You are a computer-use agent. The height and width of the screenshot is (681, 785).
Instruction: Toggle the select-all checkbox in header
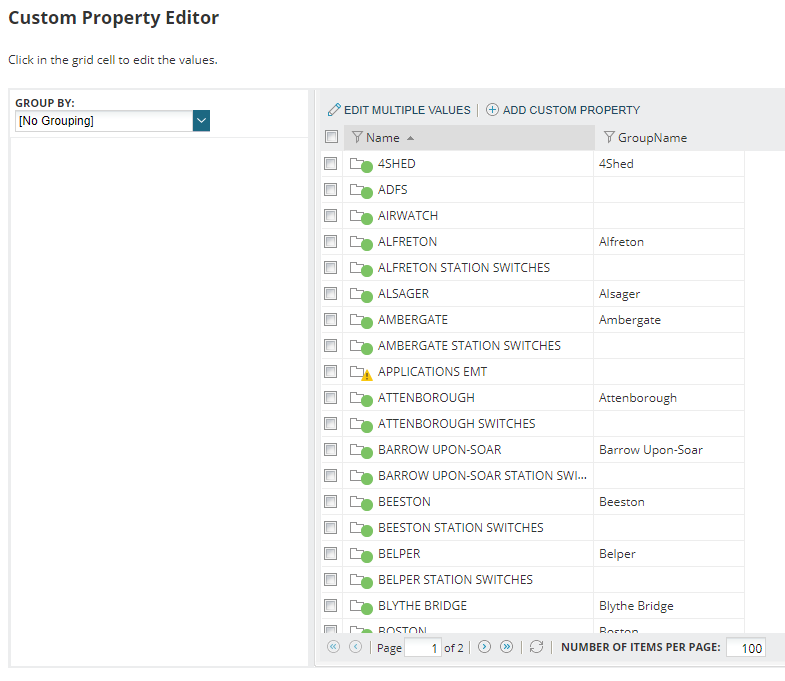tap(331, 137)
